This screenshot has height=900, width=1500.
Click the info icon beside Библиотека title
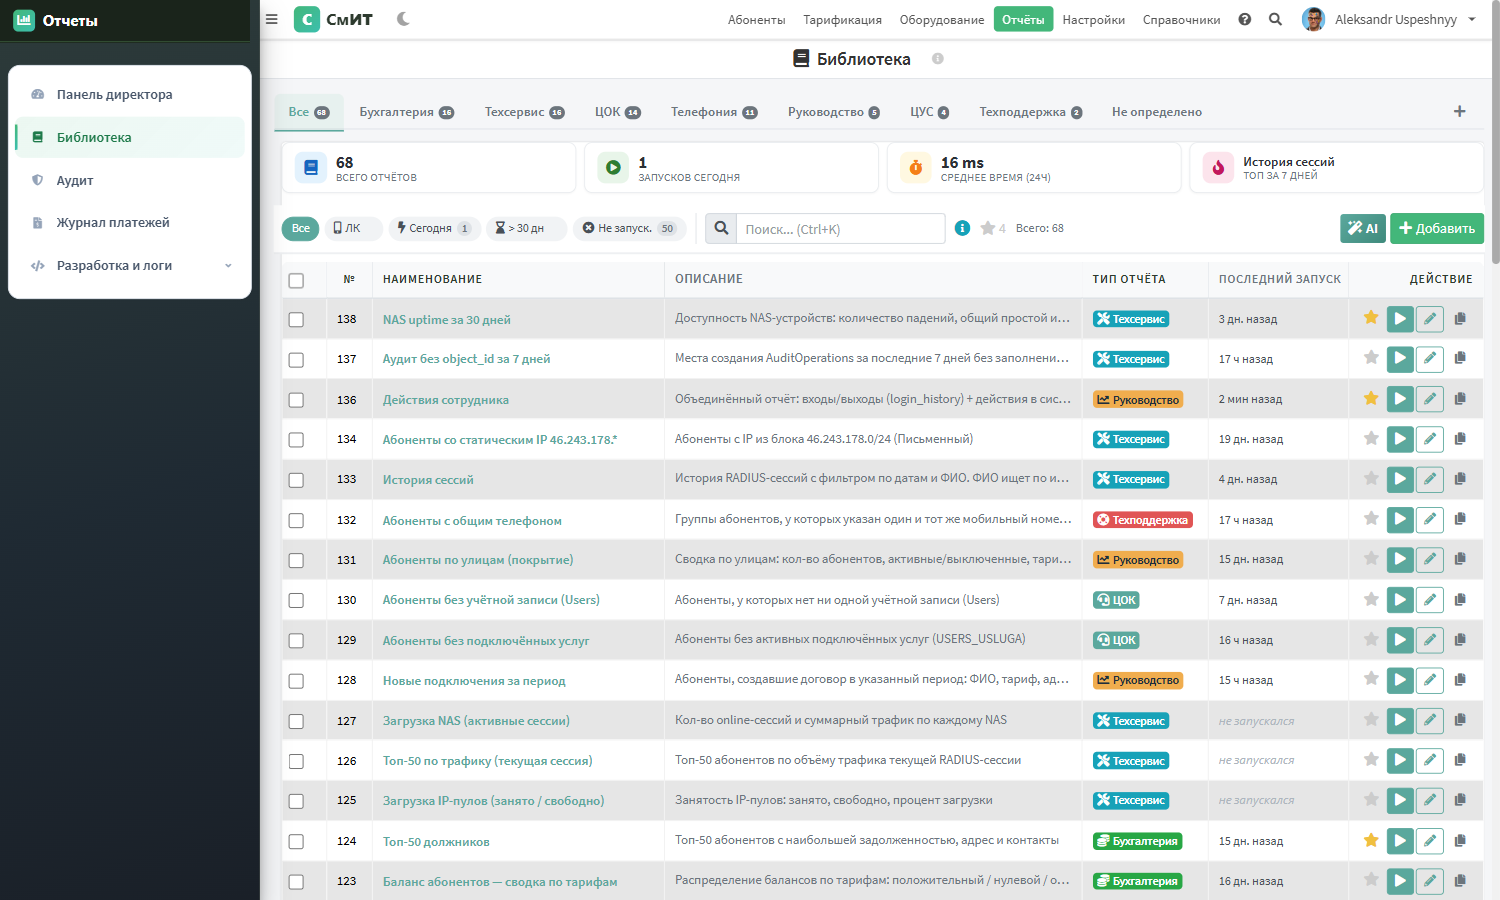[938, 59]
